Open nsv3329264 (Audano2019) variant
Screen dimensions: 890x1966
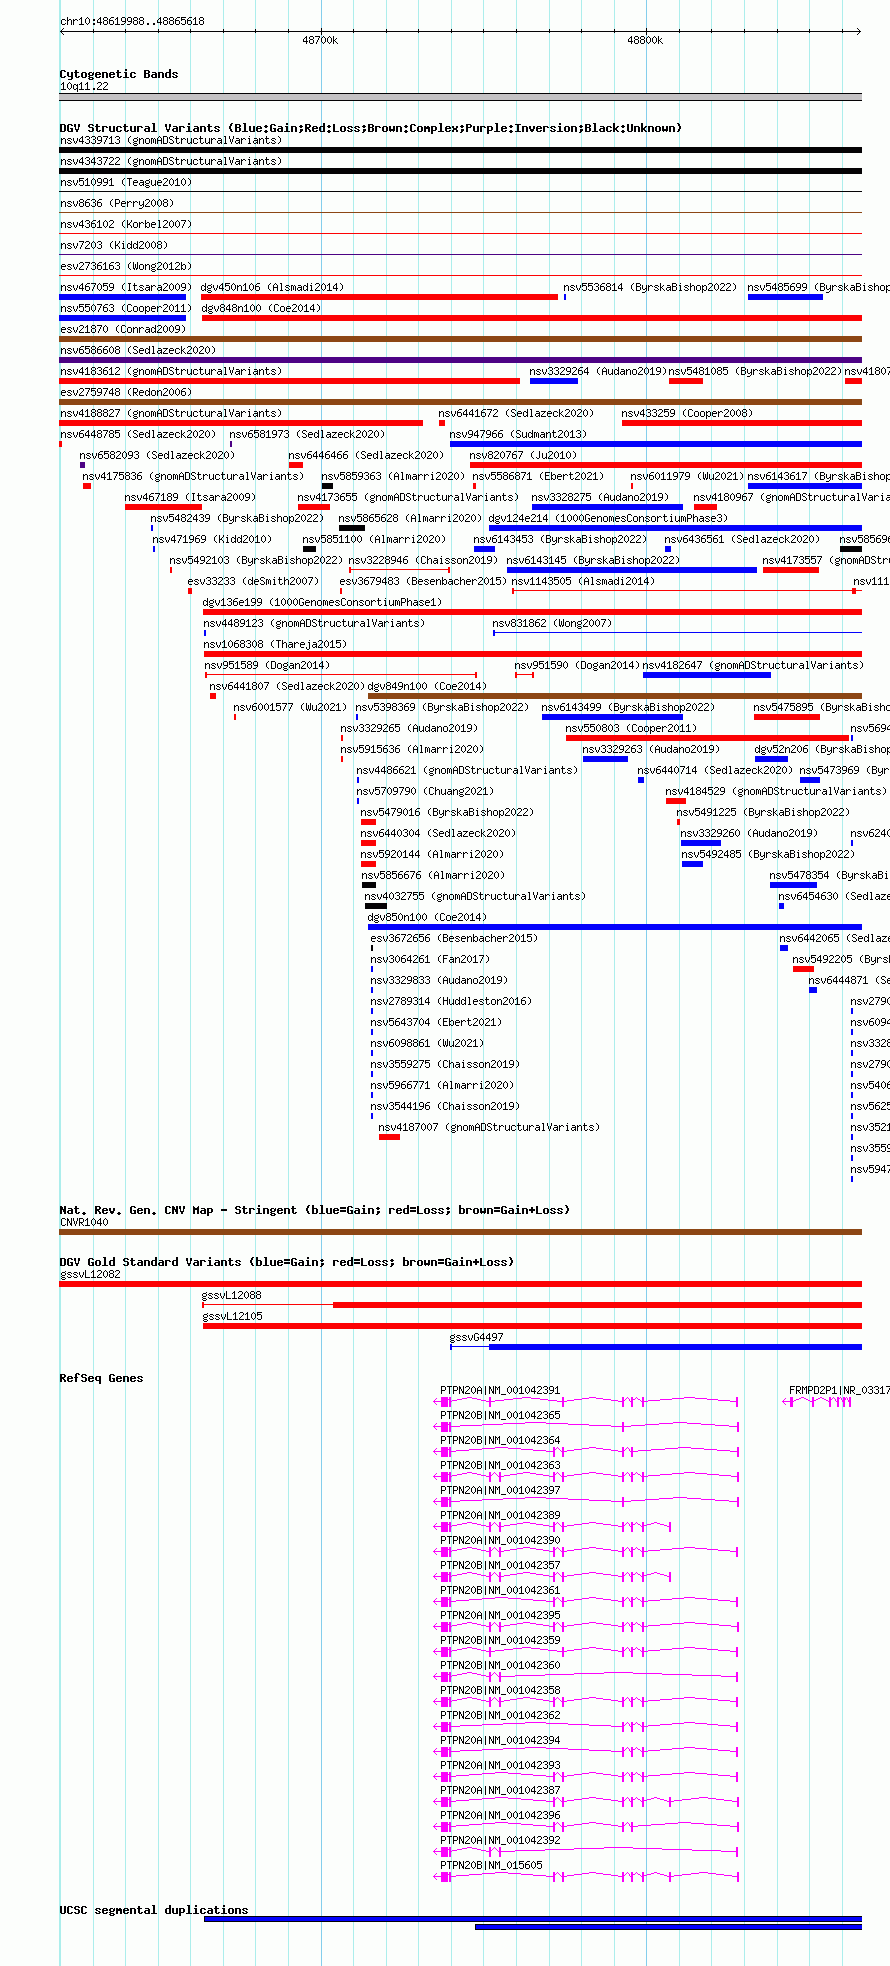(x=598, y=371)
